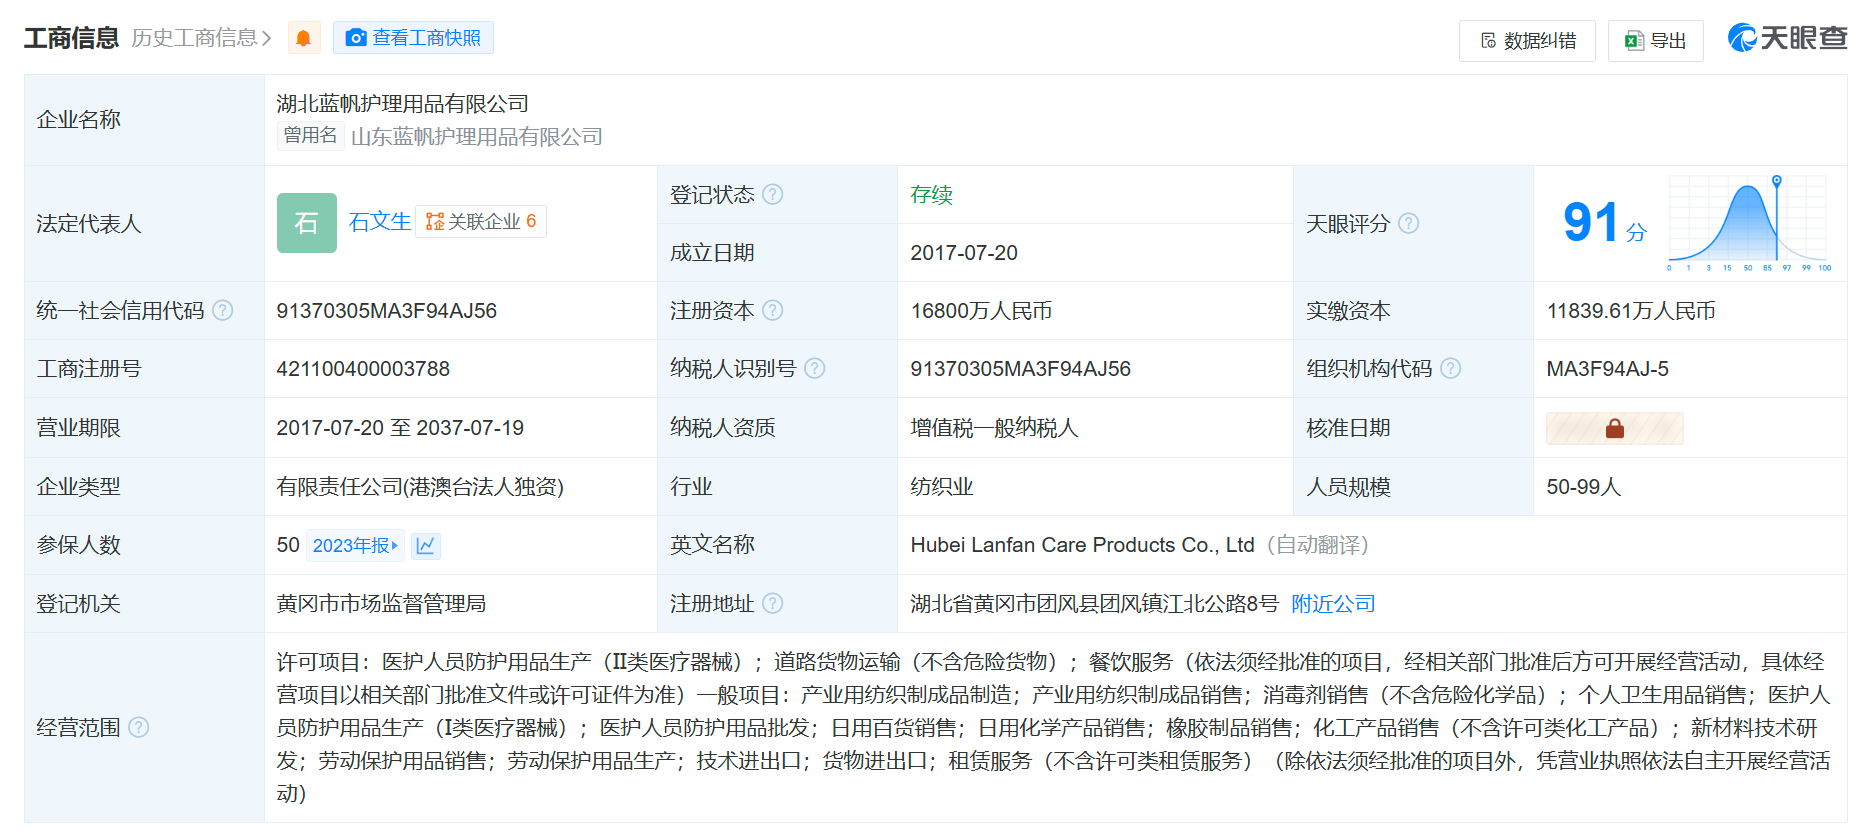
Task: Click help icon next to 登记状态
Action: click(773, 194)
